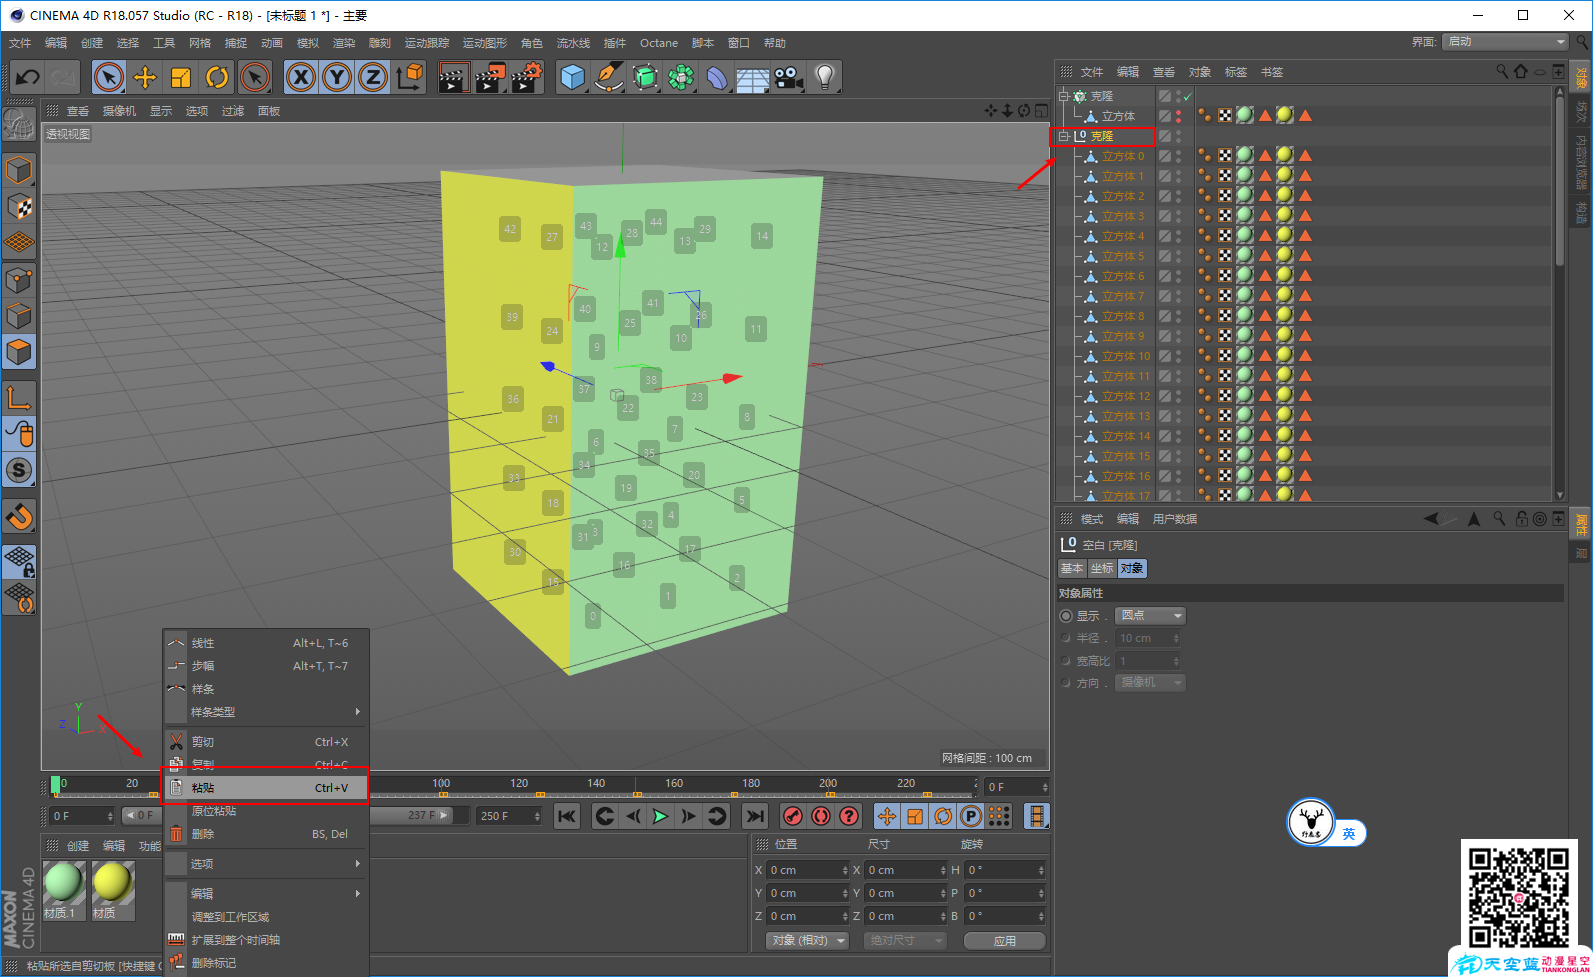Toggle lower red render dot of 立方体
This screenshot has height=977, width=1593.
(1179, 120)
